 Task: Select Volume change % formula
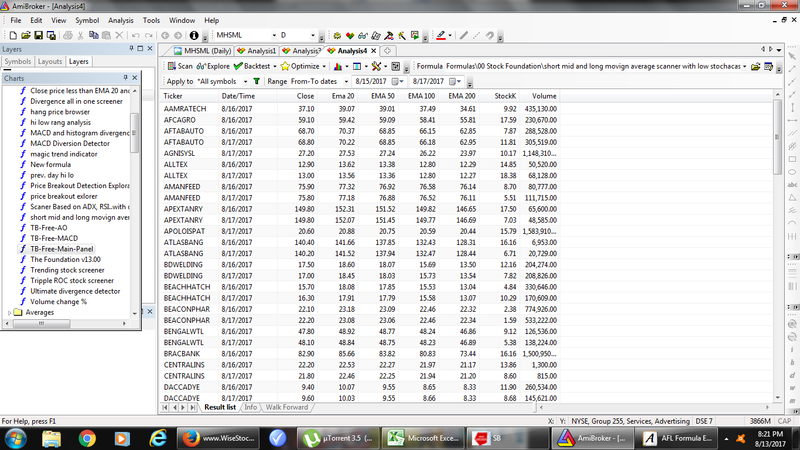coord(58,302)
